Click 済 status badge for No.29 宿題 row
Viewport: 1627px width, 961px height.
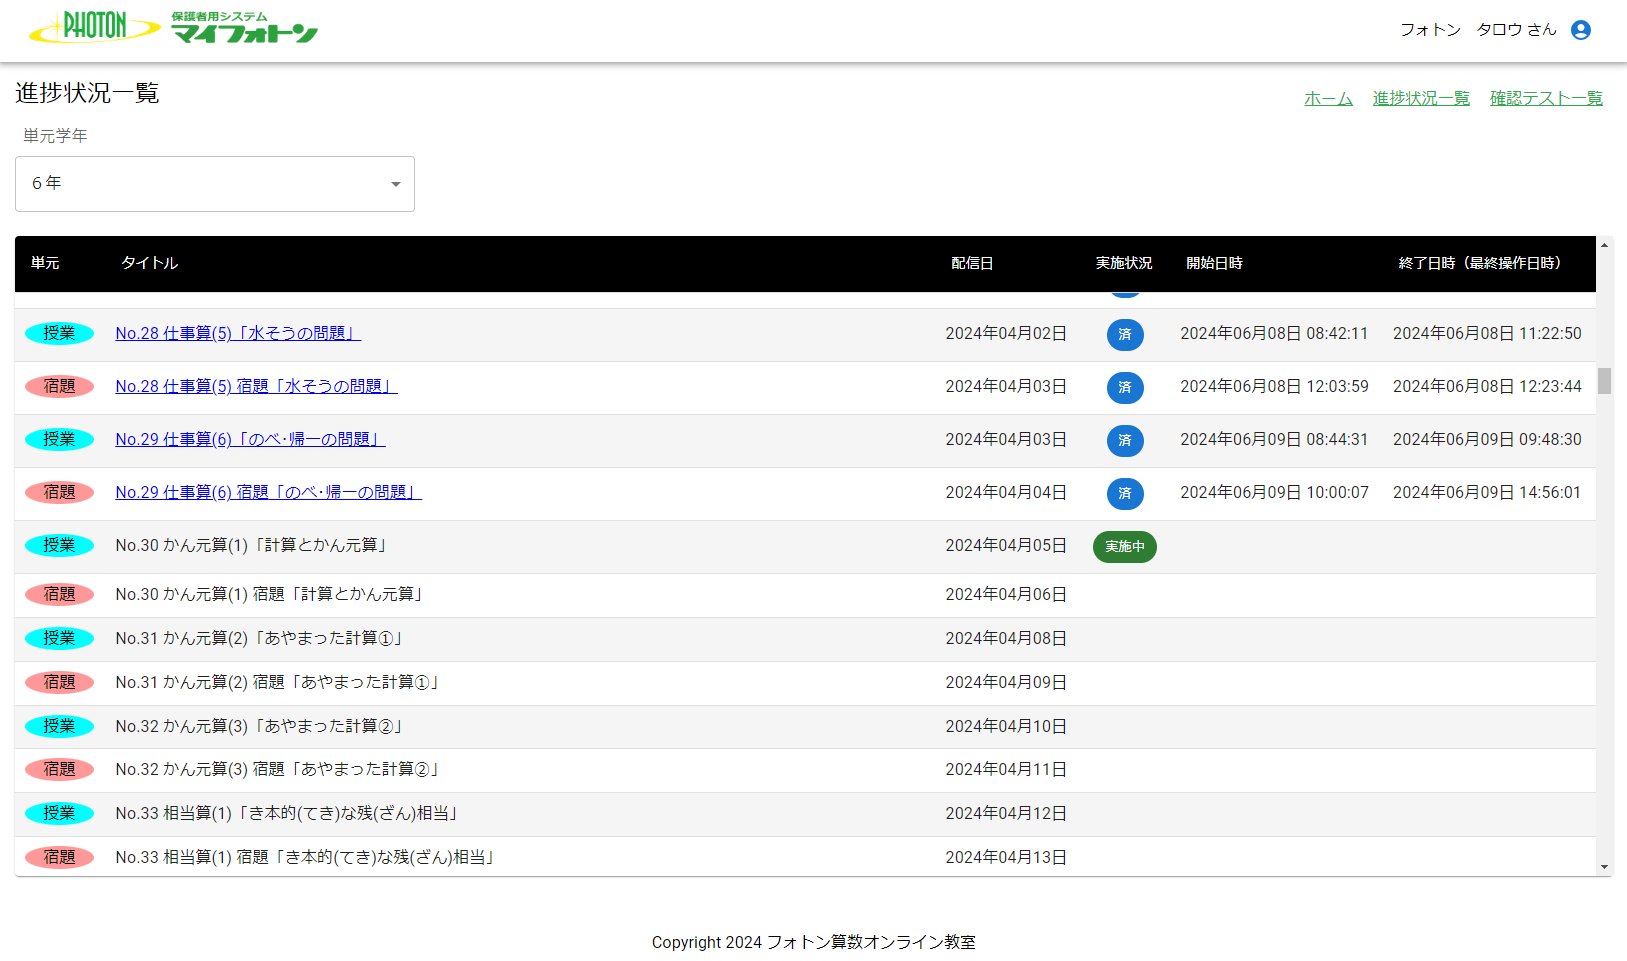tap(1125, 494)
